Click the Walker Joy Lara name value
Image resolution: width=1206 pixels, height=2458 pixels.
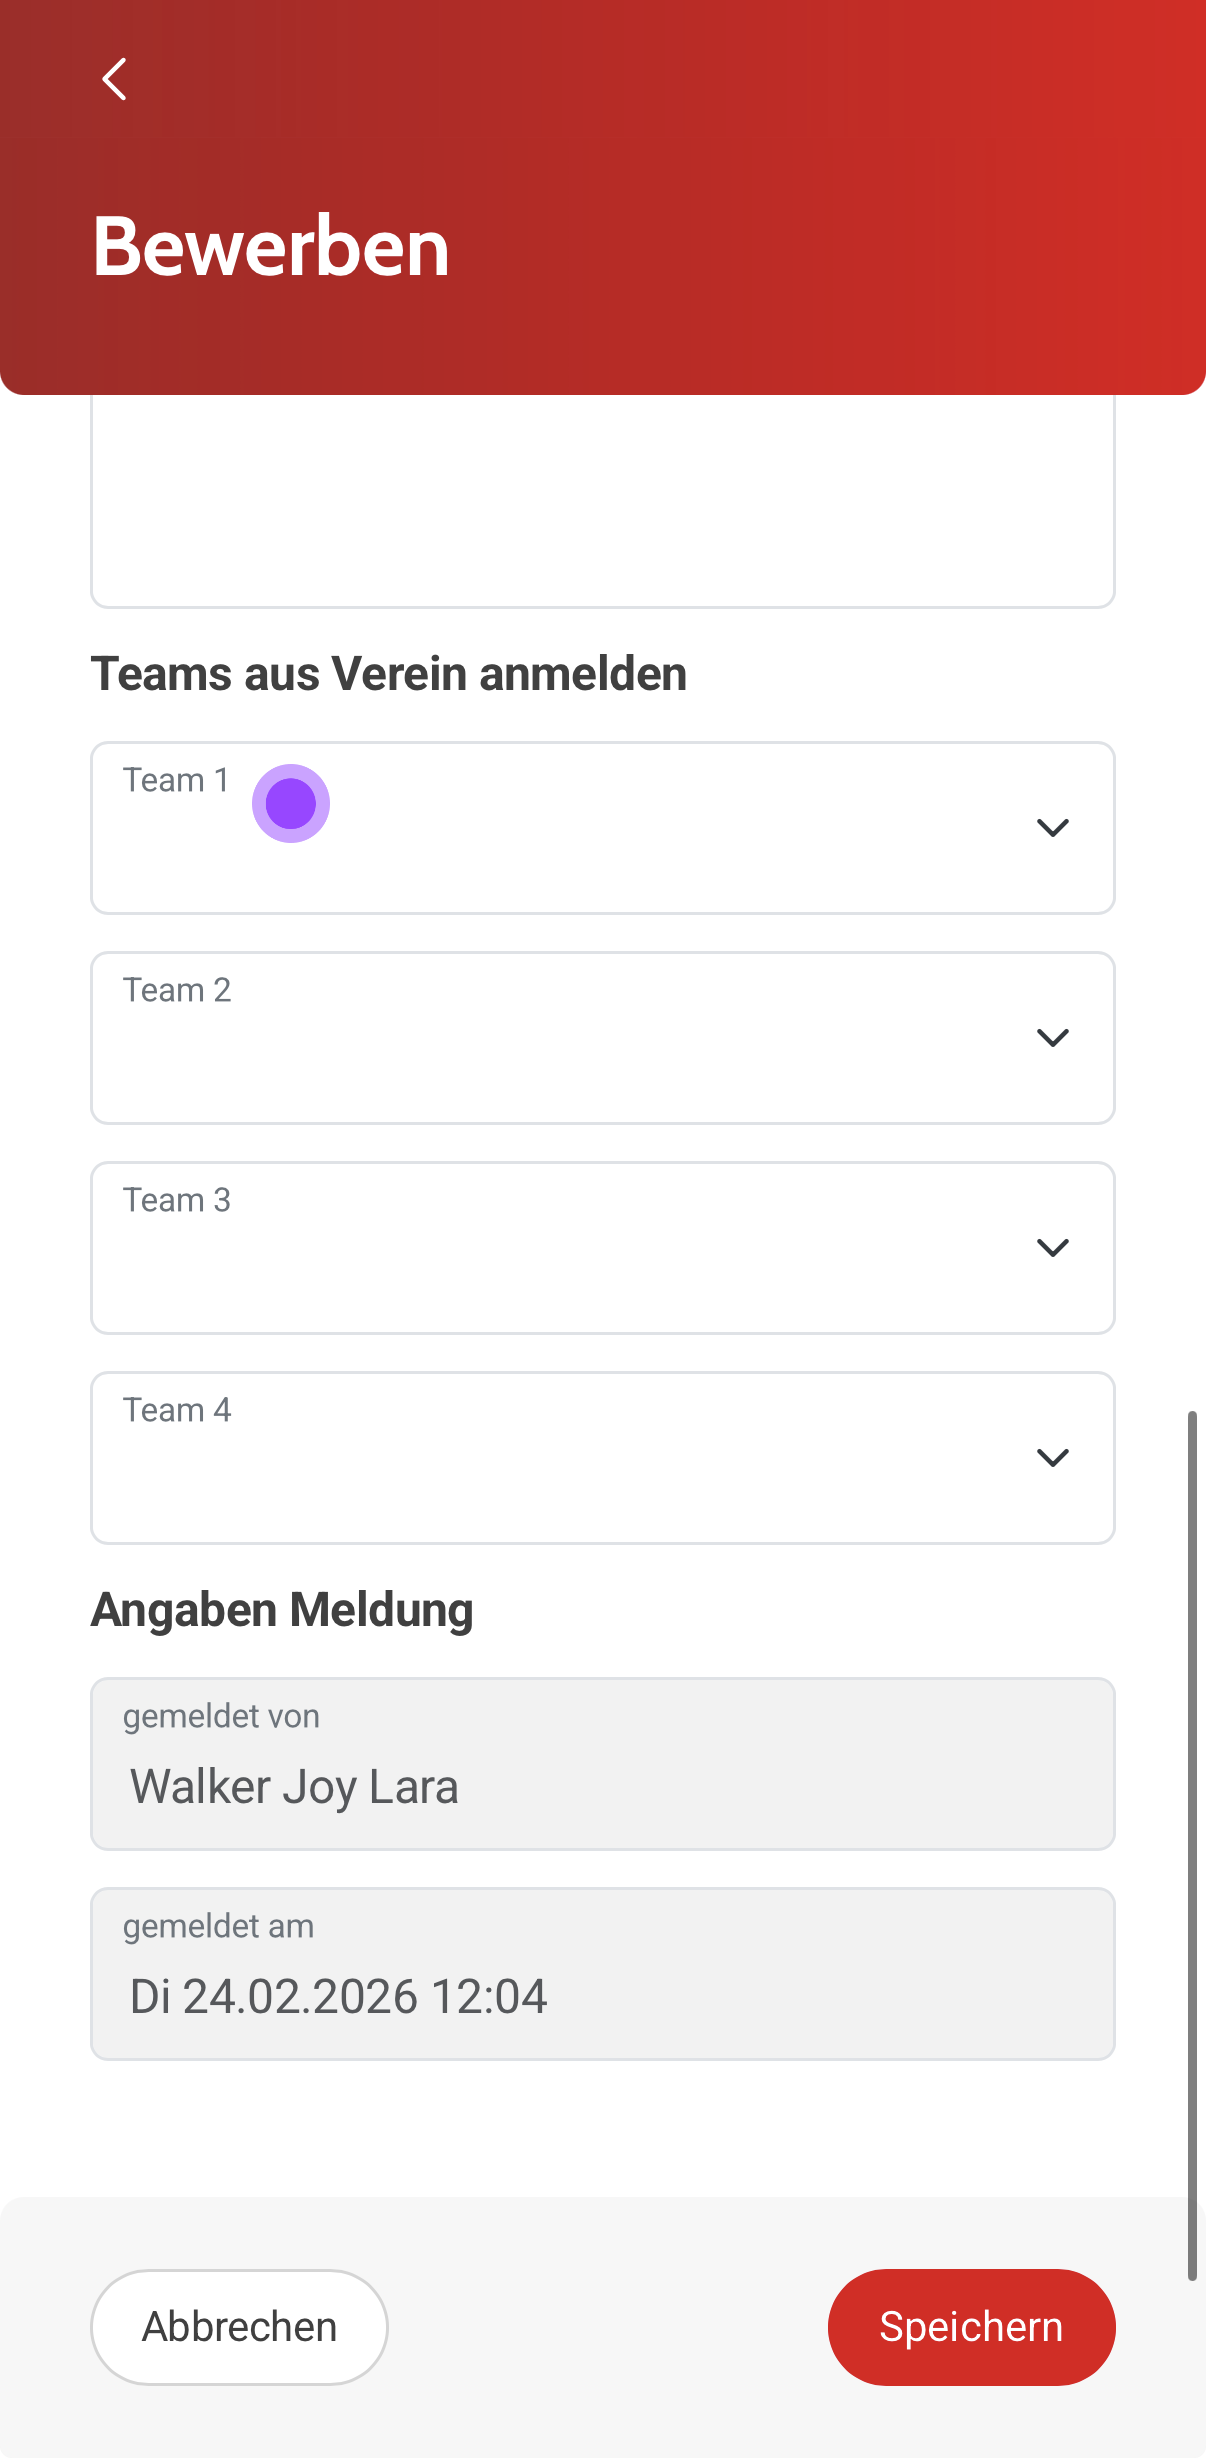pos(294,1787)
